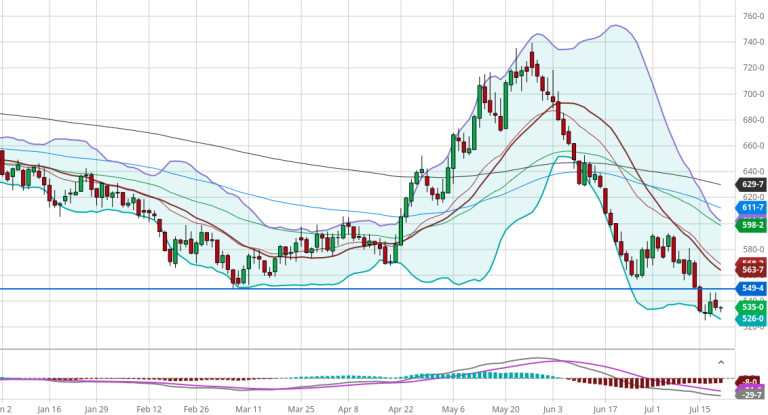Image resolution: width=768 pixels, height=415 pixels.
Task: Select the teal 526-0 lower band label
Action: [x=750, y=319]
